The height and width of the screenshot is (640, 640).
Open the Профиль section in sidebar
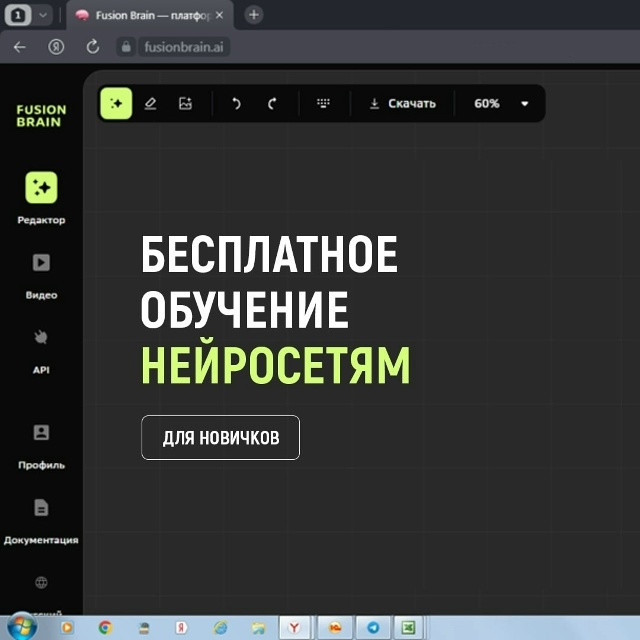(x=41, y=447)
